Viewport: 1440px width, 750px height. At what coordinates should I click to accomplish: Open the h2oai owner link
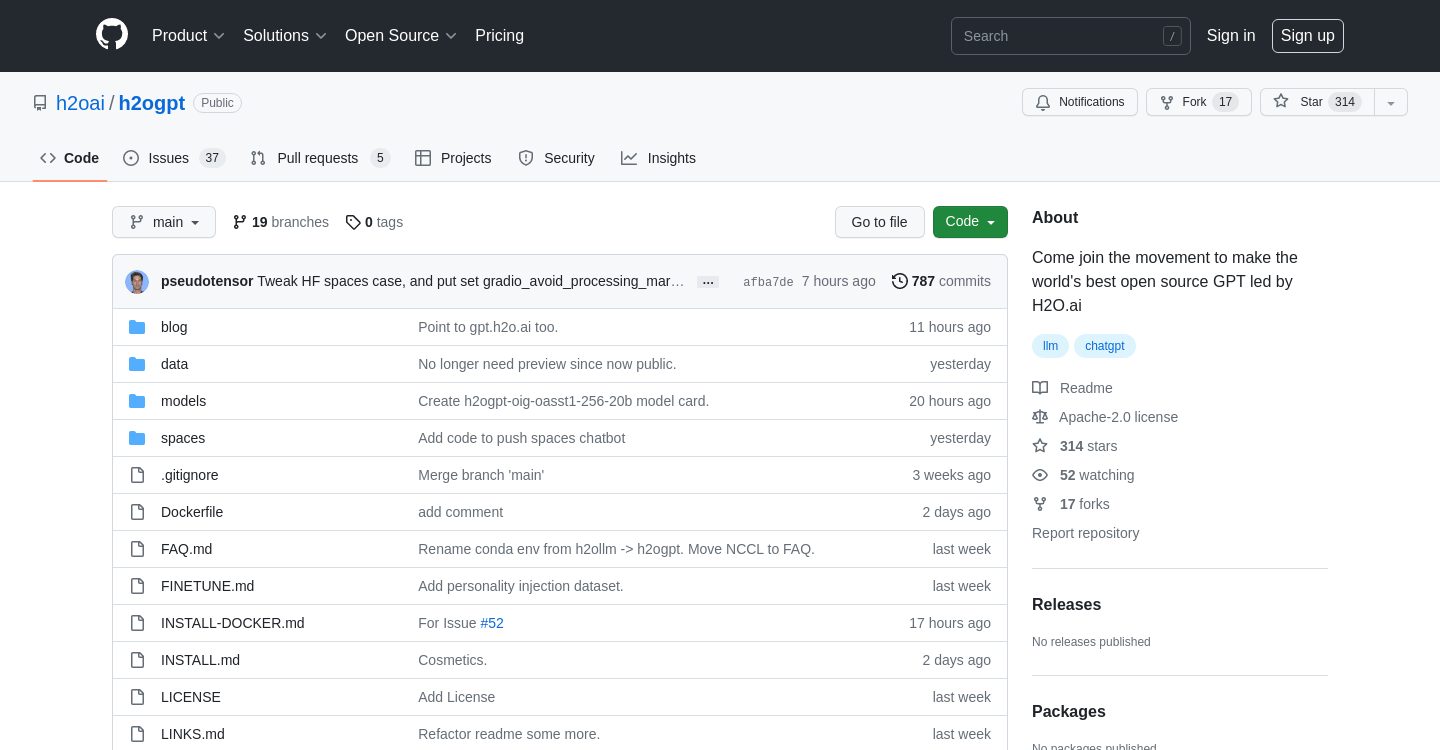point(80,103)
